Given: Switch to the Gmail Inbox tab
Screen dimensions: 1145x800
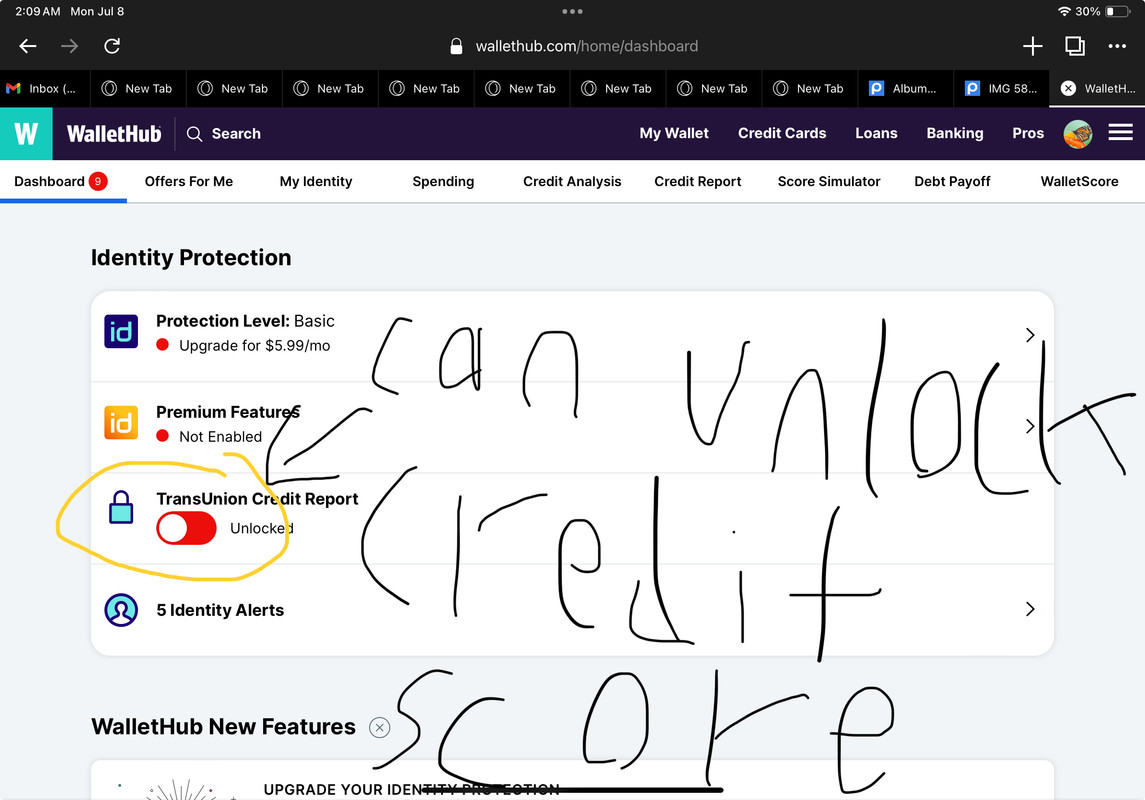Looking at the screenshot, I should pyautogui.click(x=45, y=88).
